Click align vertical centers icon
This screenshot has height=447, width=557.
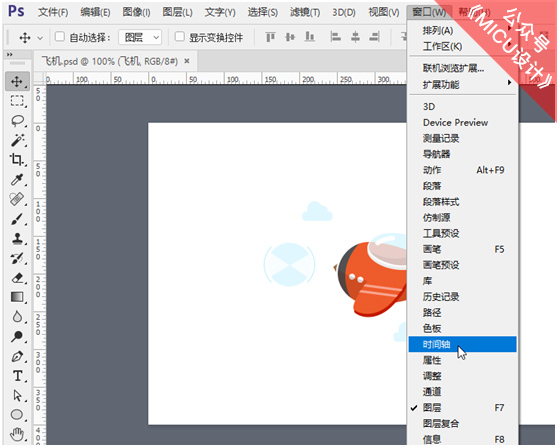coord(290,37)
